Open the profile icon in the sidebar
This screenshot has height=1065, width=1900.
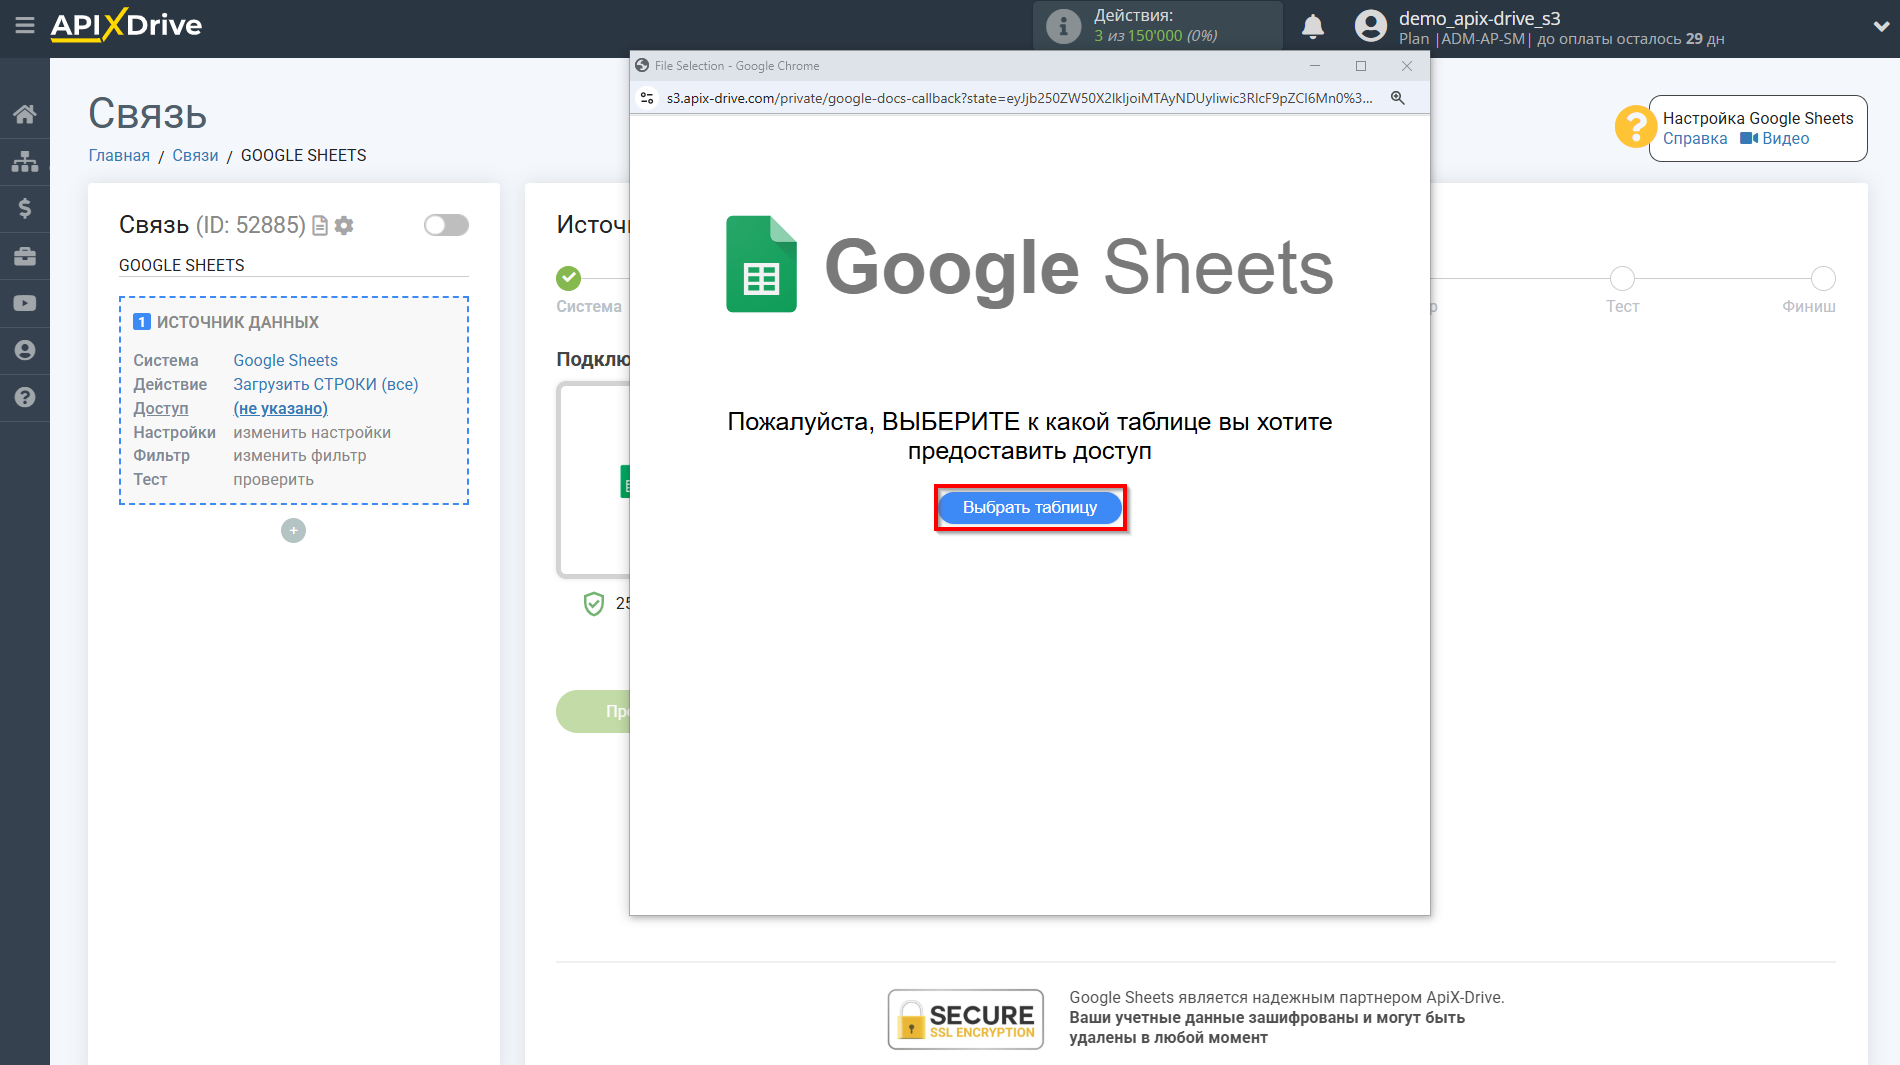tap(25, 350)
